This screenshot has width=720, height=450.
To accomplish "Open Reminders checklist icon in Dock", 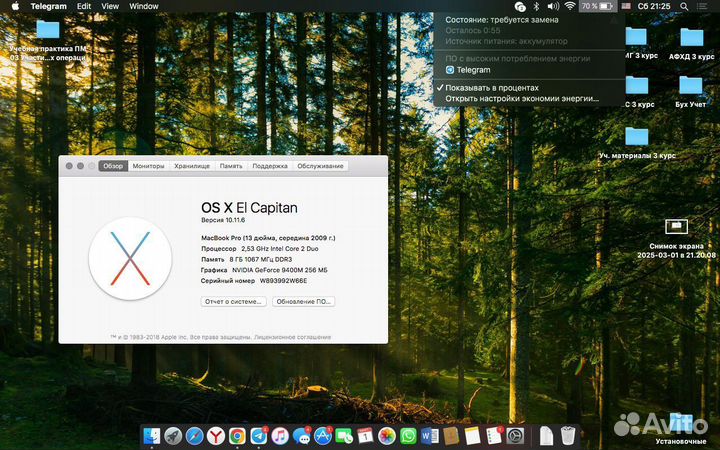I will (x=494, y=436).
